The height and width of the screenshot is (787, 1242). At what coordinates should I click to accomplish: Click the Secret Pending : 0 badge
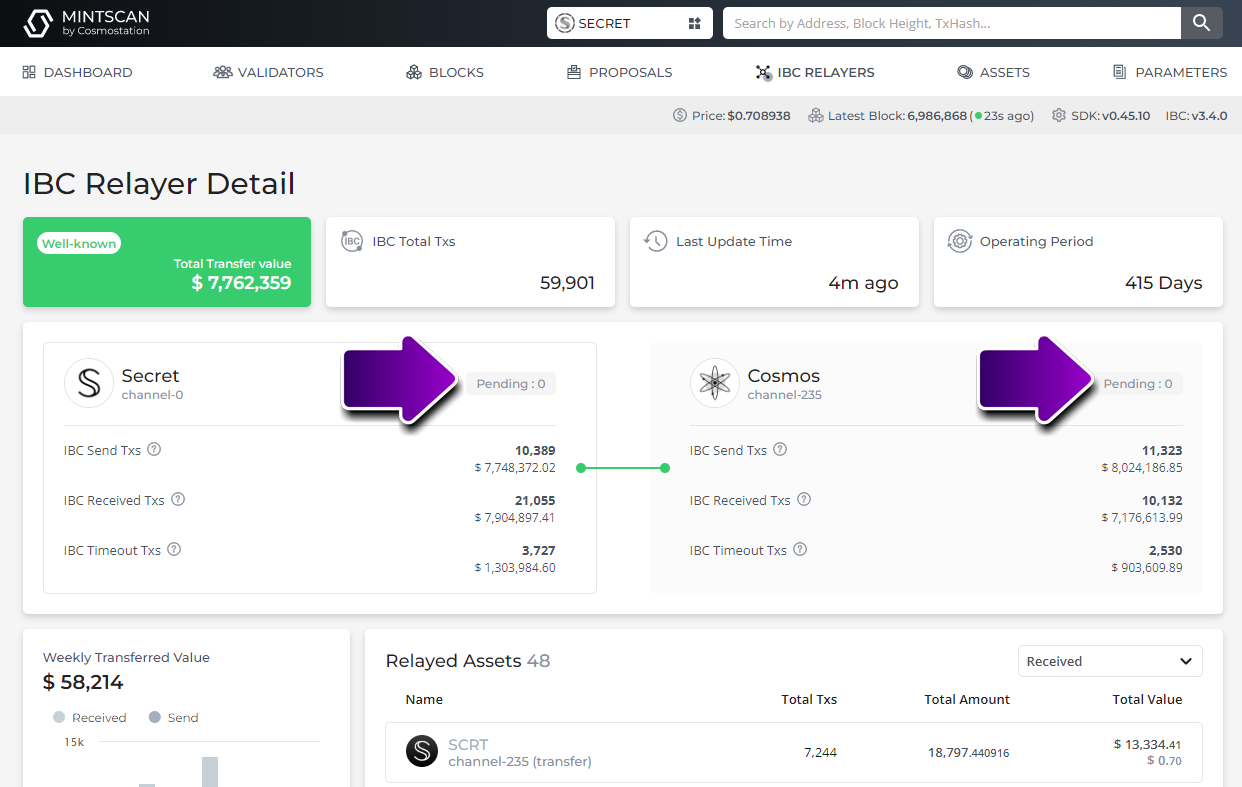pos(511,384)
